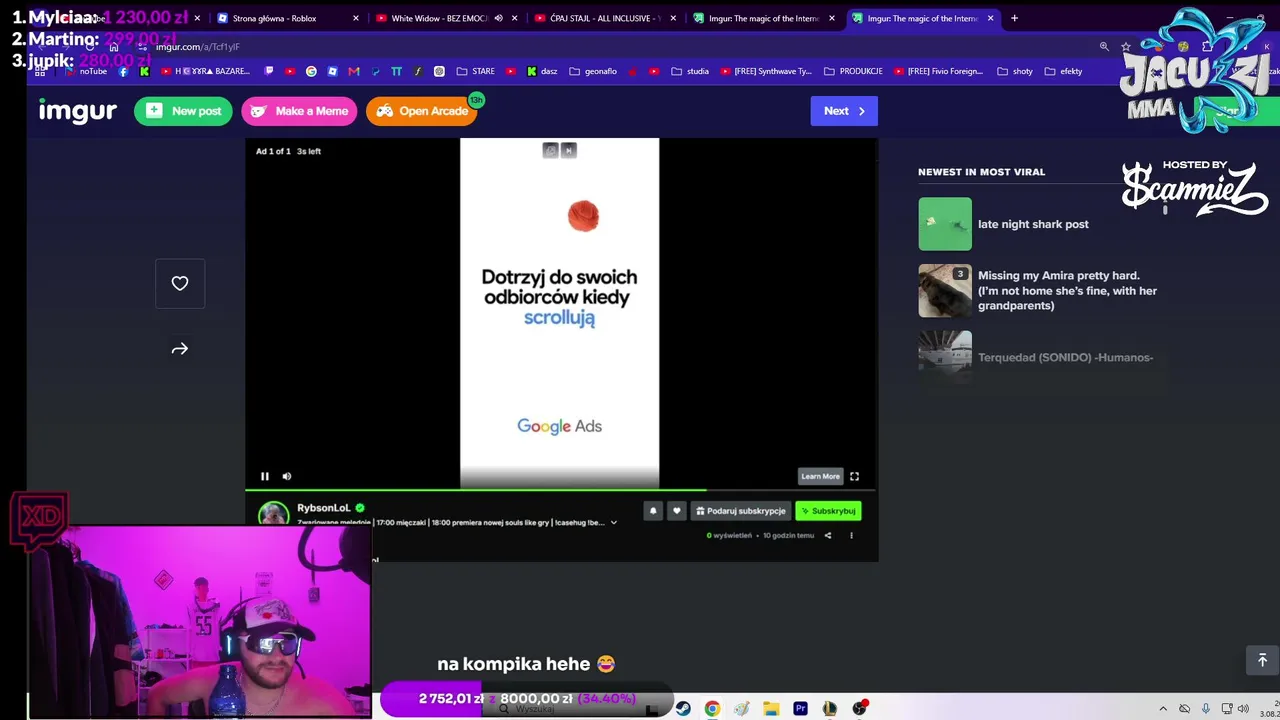Favorite the post with the heart icon

tap(180, 284)
